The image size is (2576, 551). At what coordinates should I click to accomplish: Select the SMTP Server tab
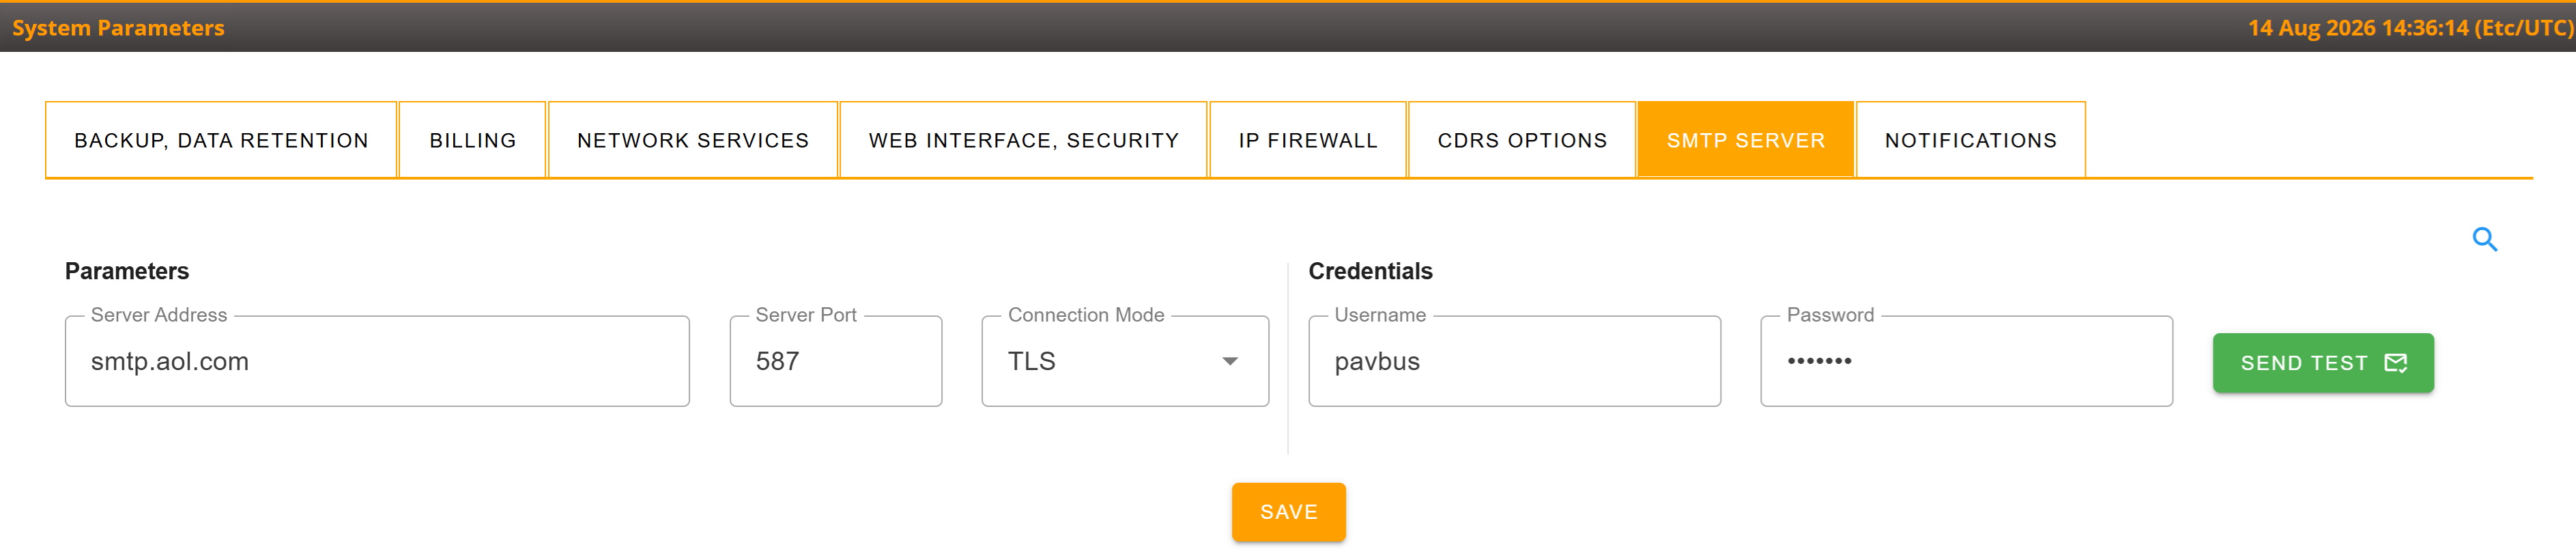1745,141
